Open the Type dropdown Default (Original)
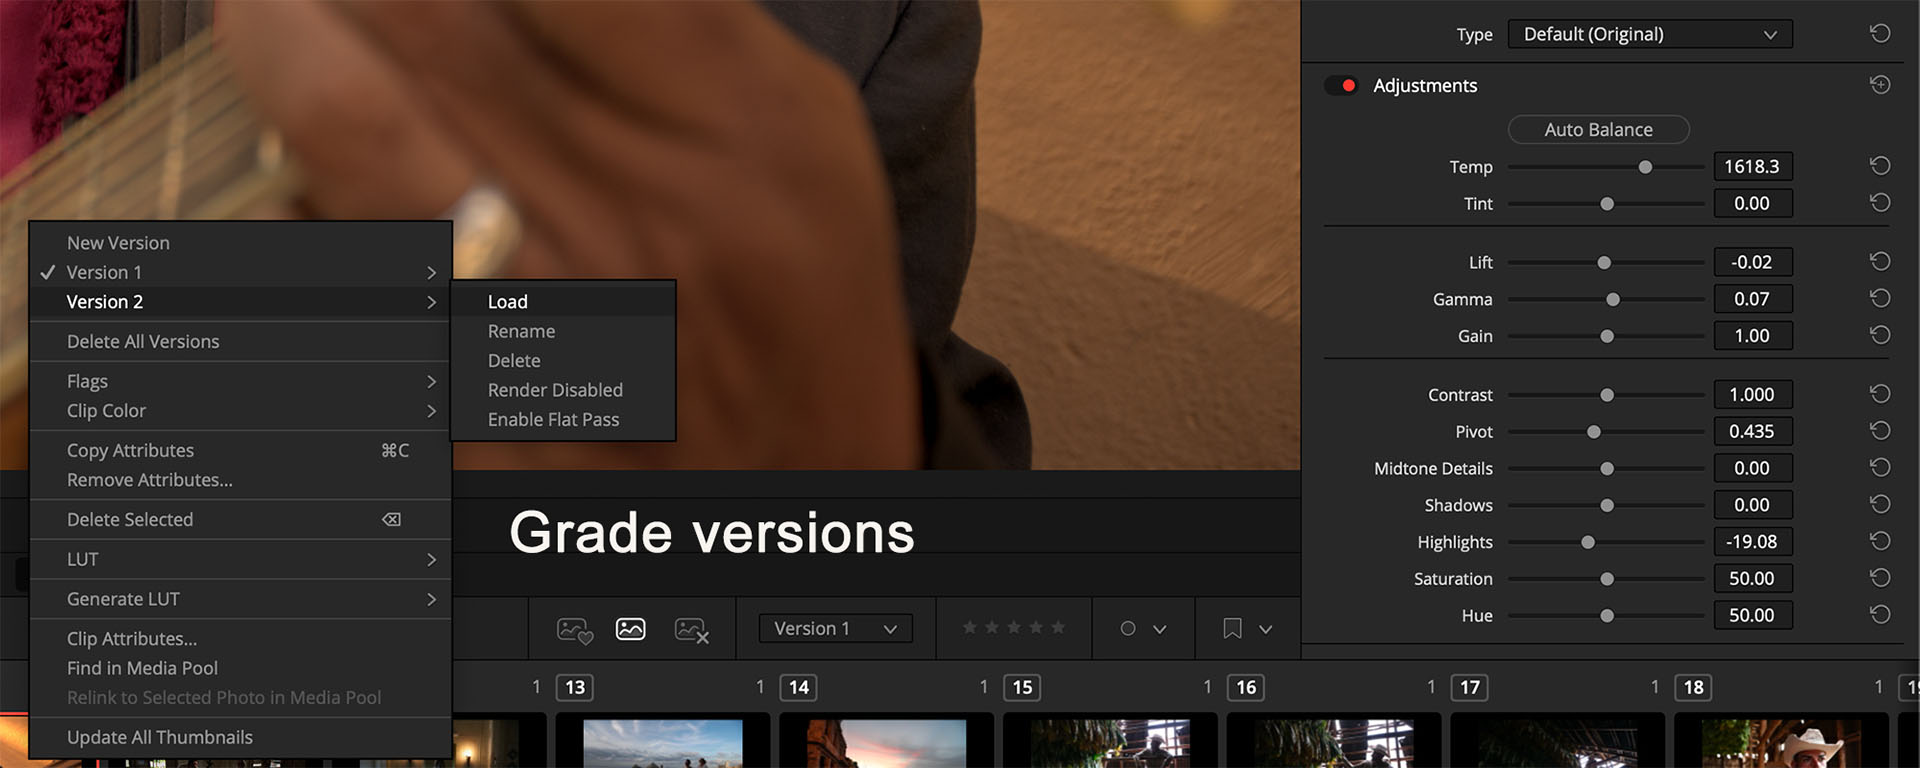This screenshot has height=768, width=1920. point(1650,34)
